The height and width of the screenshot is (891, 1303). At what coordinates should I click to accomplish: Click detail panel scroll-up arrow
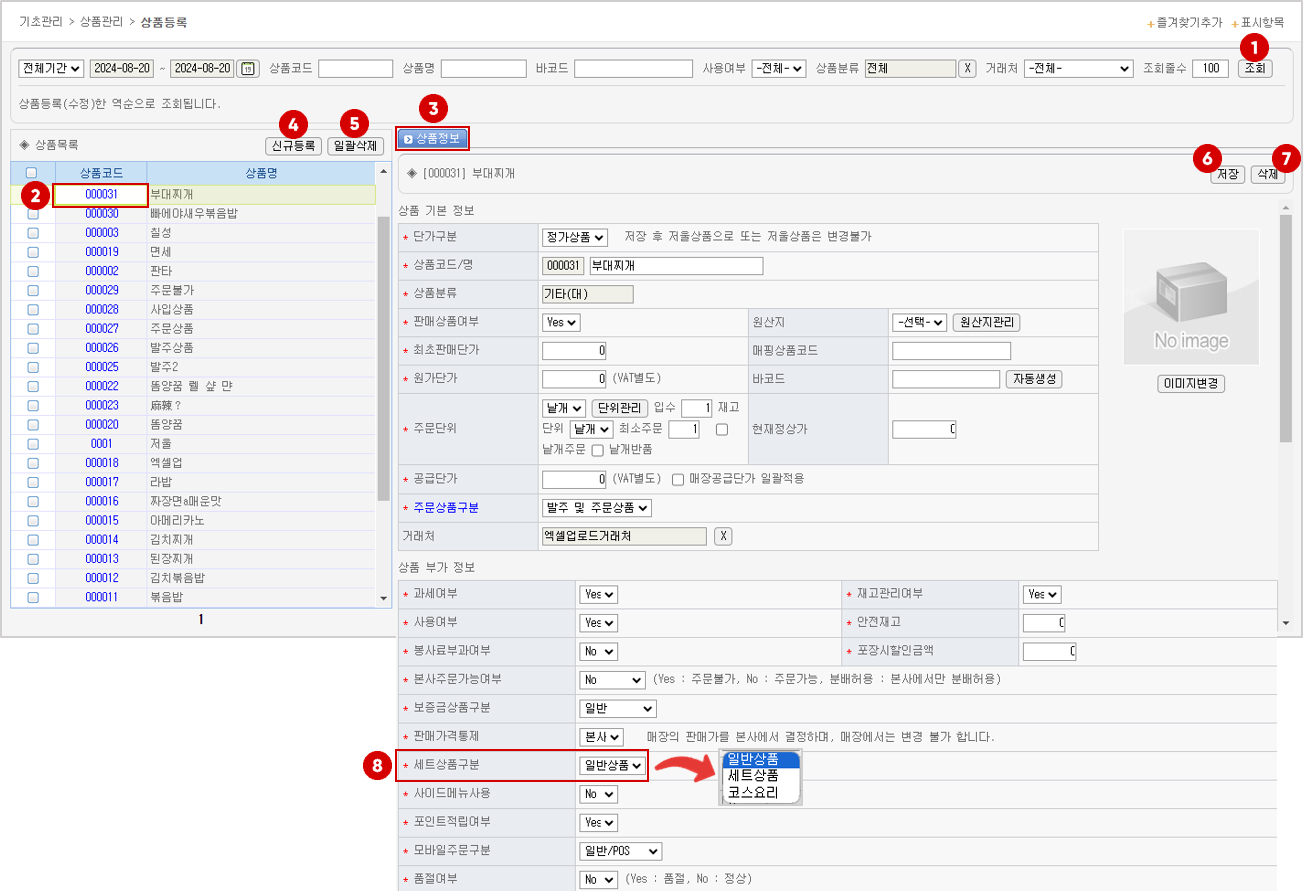pos(1286,208)
